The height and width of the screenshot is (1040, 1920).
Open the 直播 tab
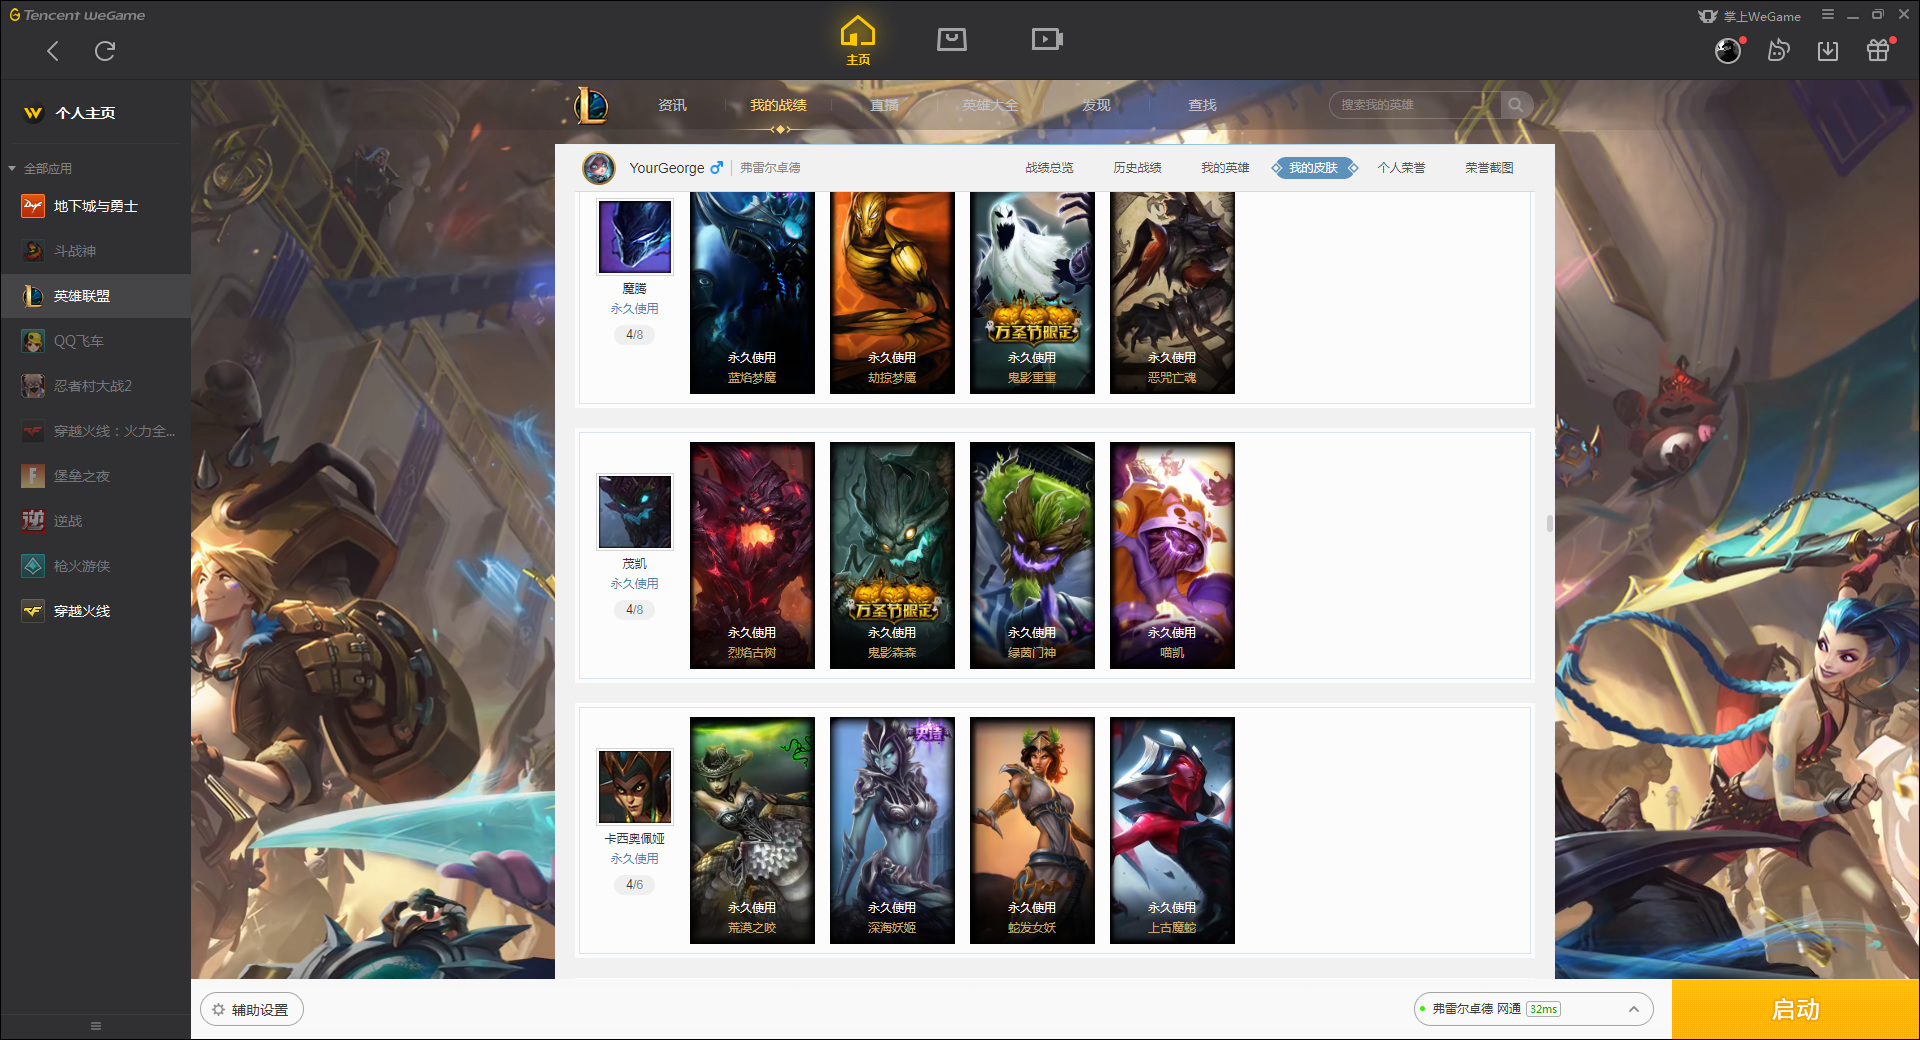click(884, 105)
